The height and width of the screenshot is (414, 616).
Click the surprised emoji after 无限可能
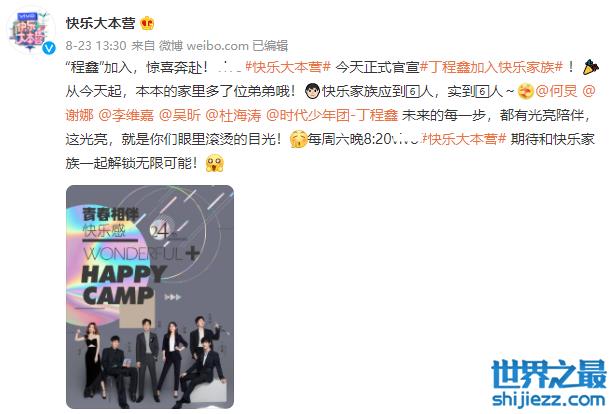tap(214, 163)
